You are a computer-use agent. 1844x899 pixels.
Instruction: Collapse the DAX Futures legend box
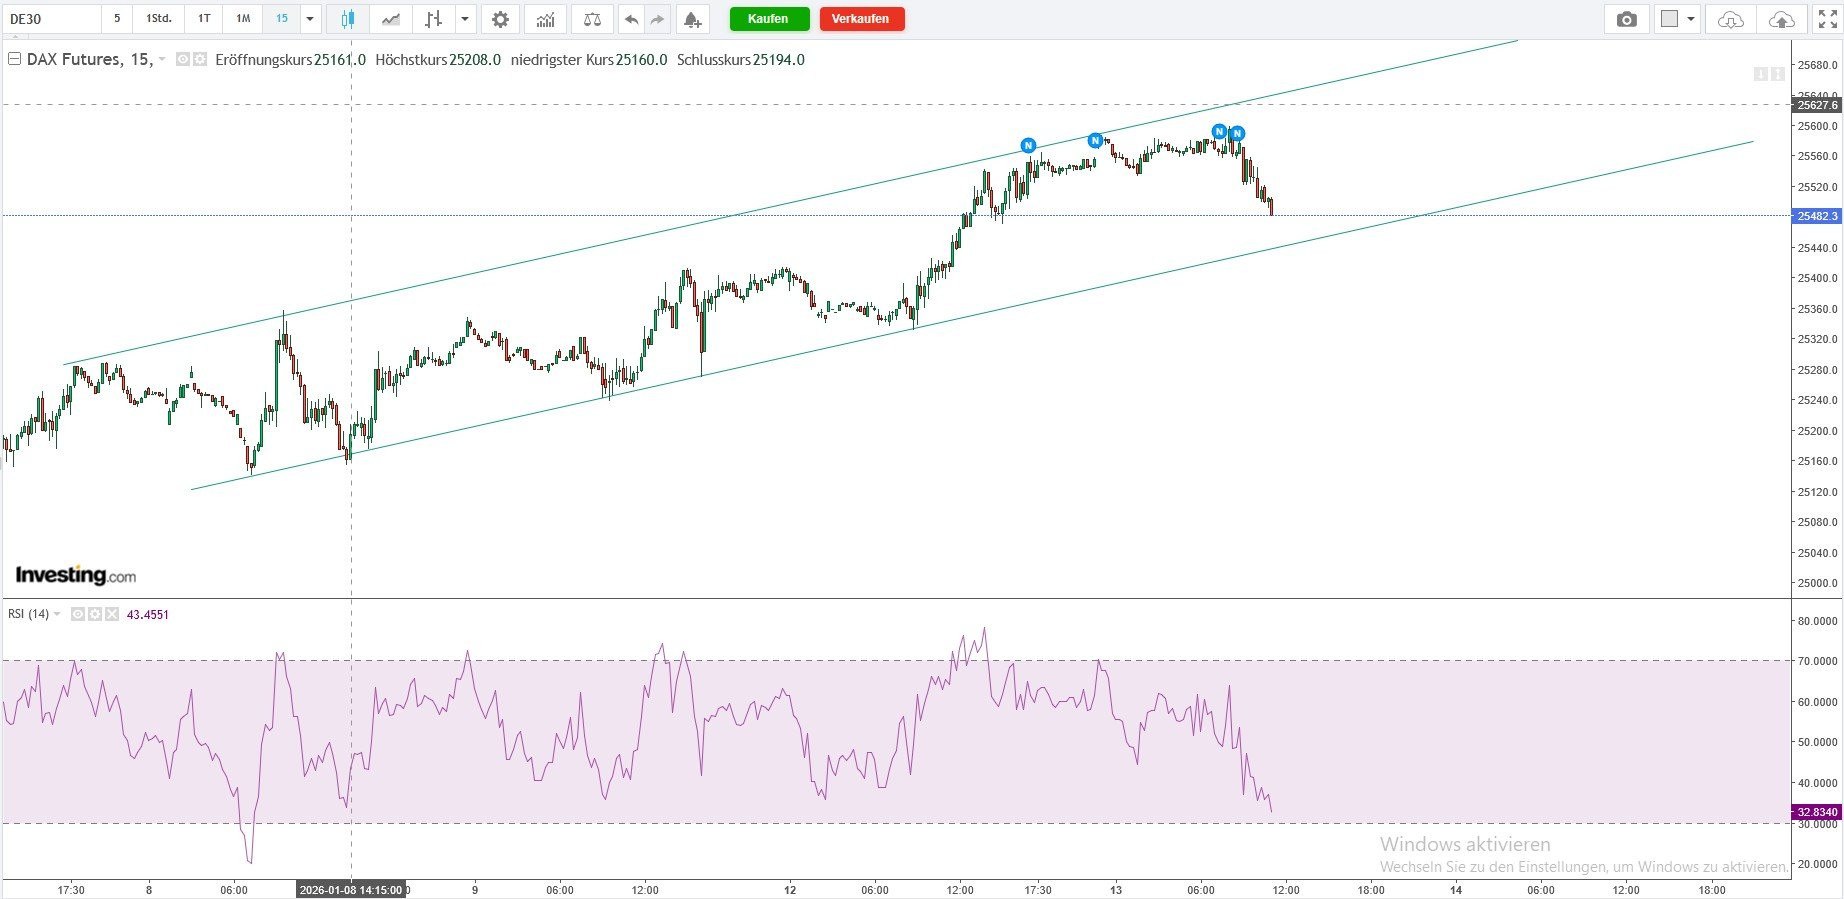click(14, 60)
